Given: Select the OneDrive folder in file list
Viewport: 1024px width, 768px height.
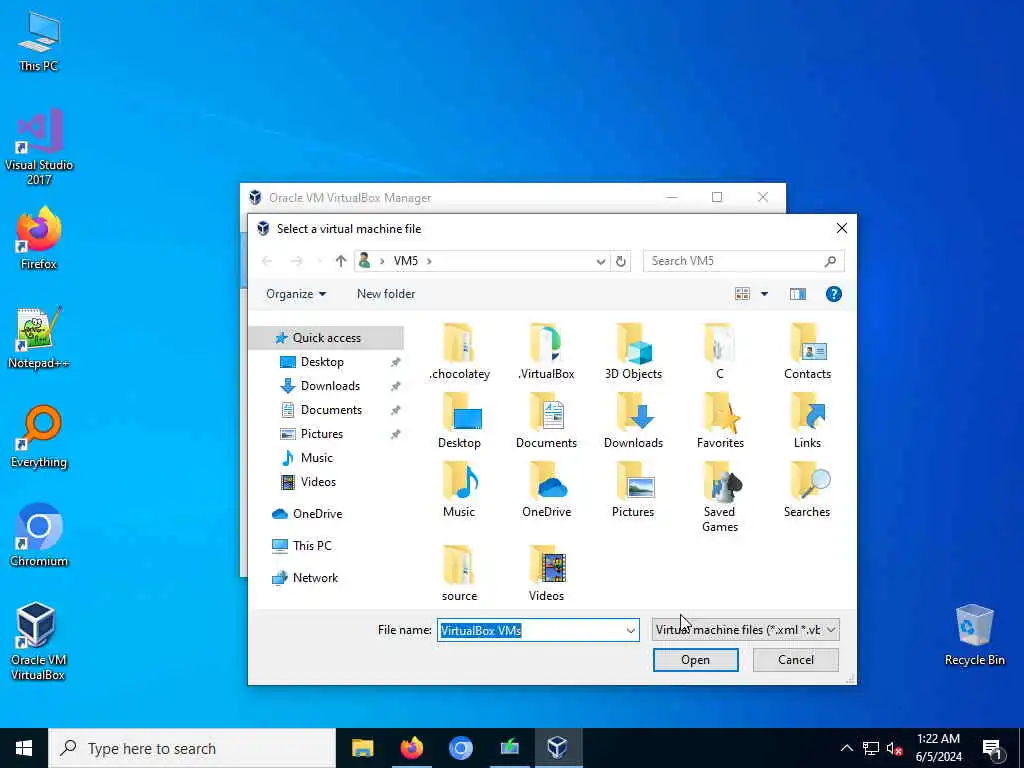Looking at the screenshot, I should click(x=546, y=490).
